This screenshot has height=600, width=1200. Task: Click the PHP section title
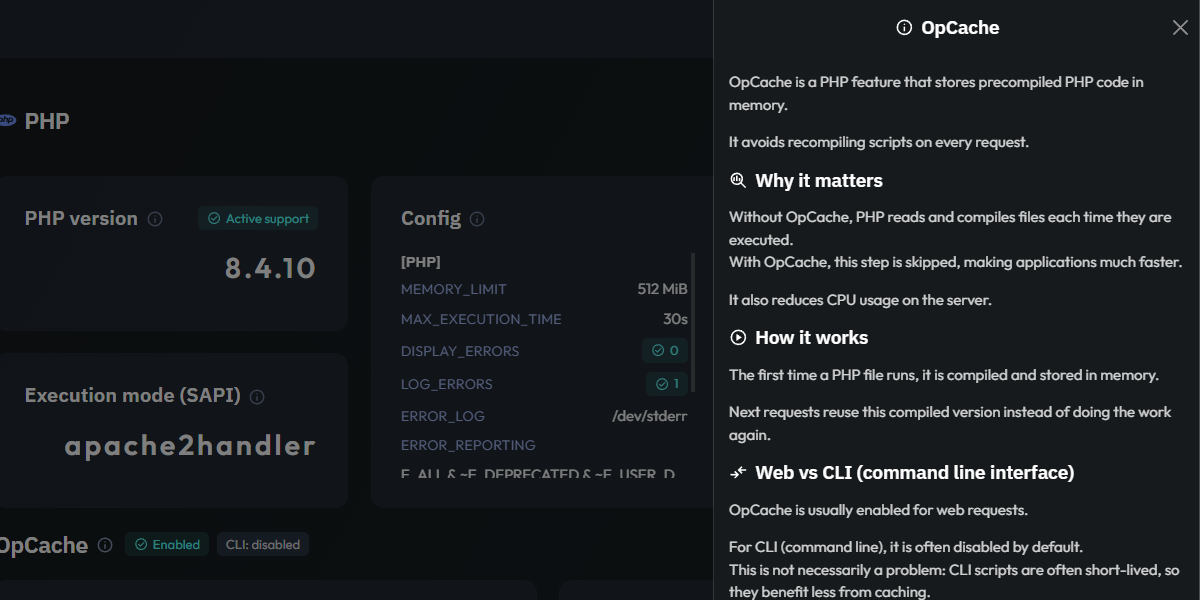[x=47, y=121]
